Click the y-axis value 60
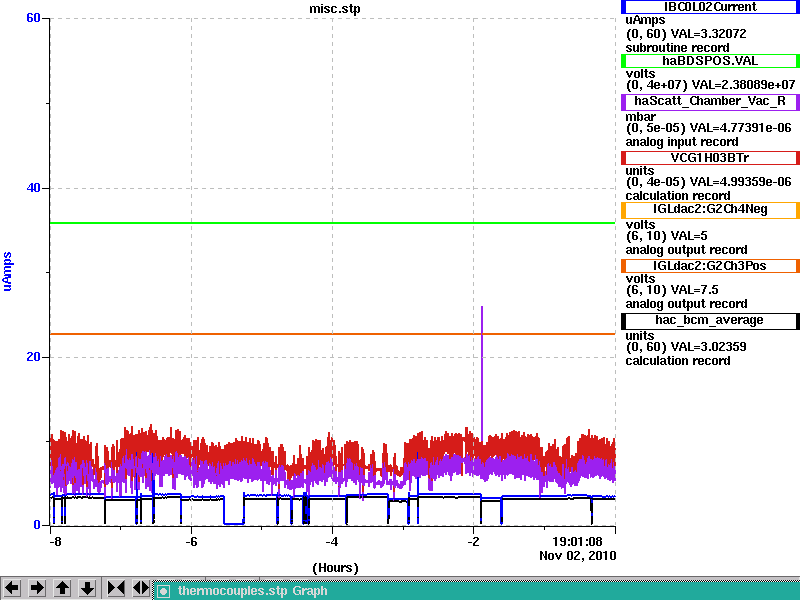Viewport: 800px width, 600px height. [33, 18]
